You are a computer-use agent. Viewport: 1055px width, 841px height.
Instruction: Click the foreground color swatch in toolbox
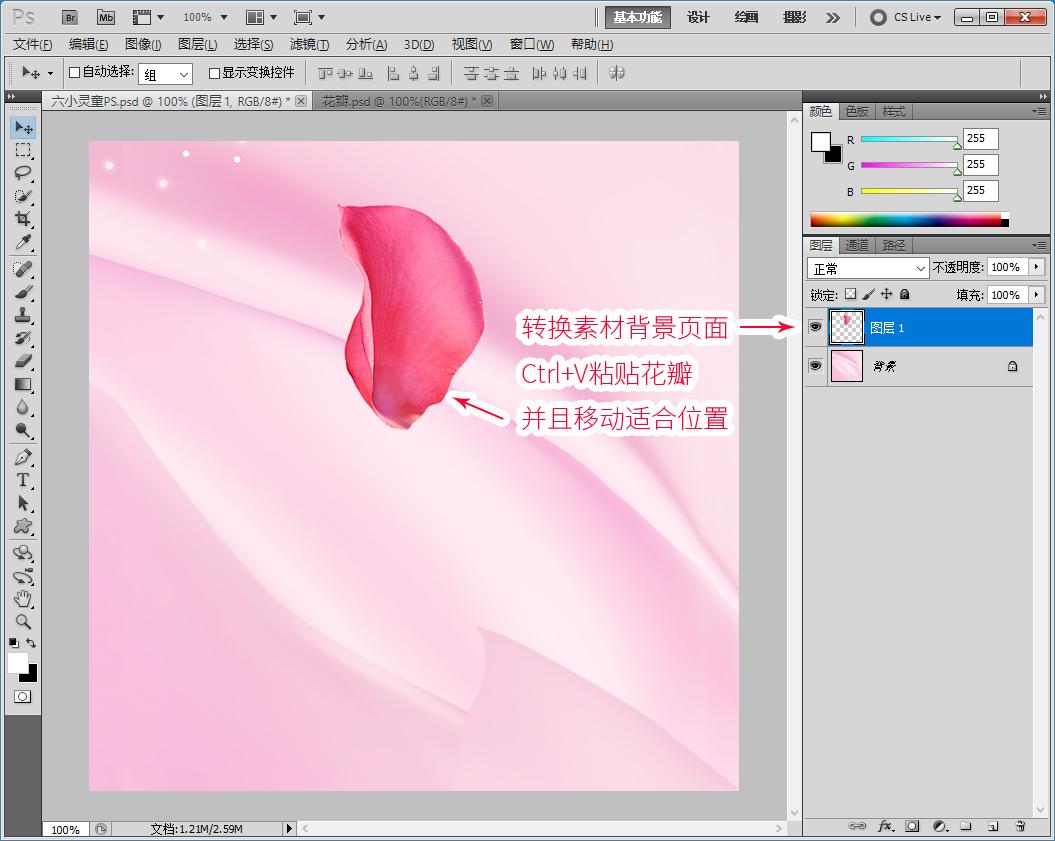[18, 663]
